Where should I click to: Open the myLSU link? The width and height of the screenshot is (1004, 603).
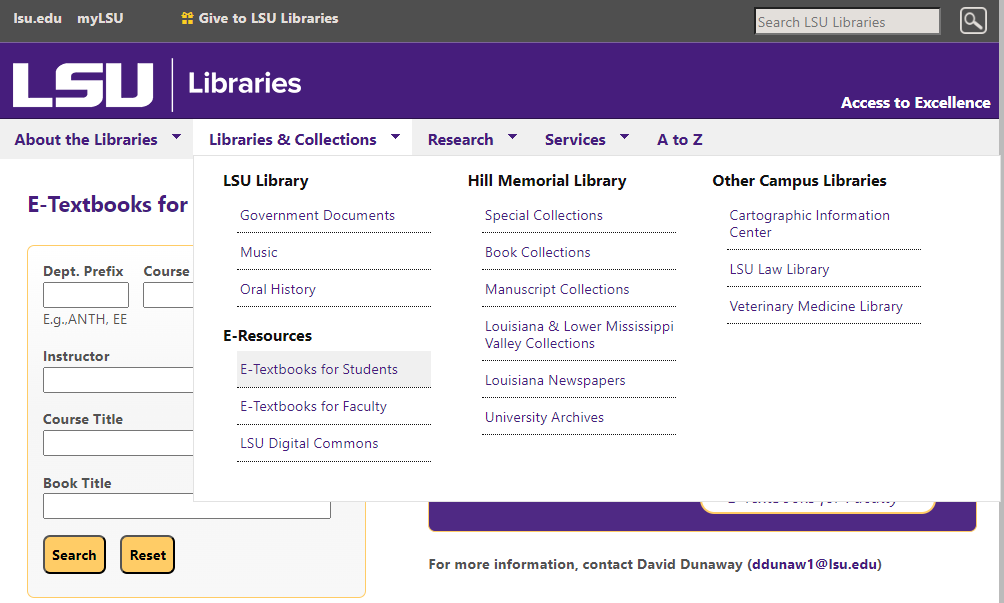click(x=100, y=19)
